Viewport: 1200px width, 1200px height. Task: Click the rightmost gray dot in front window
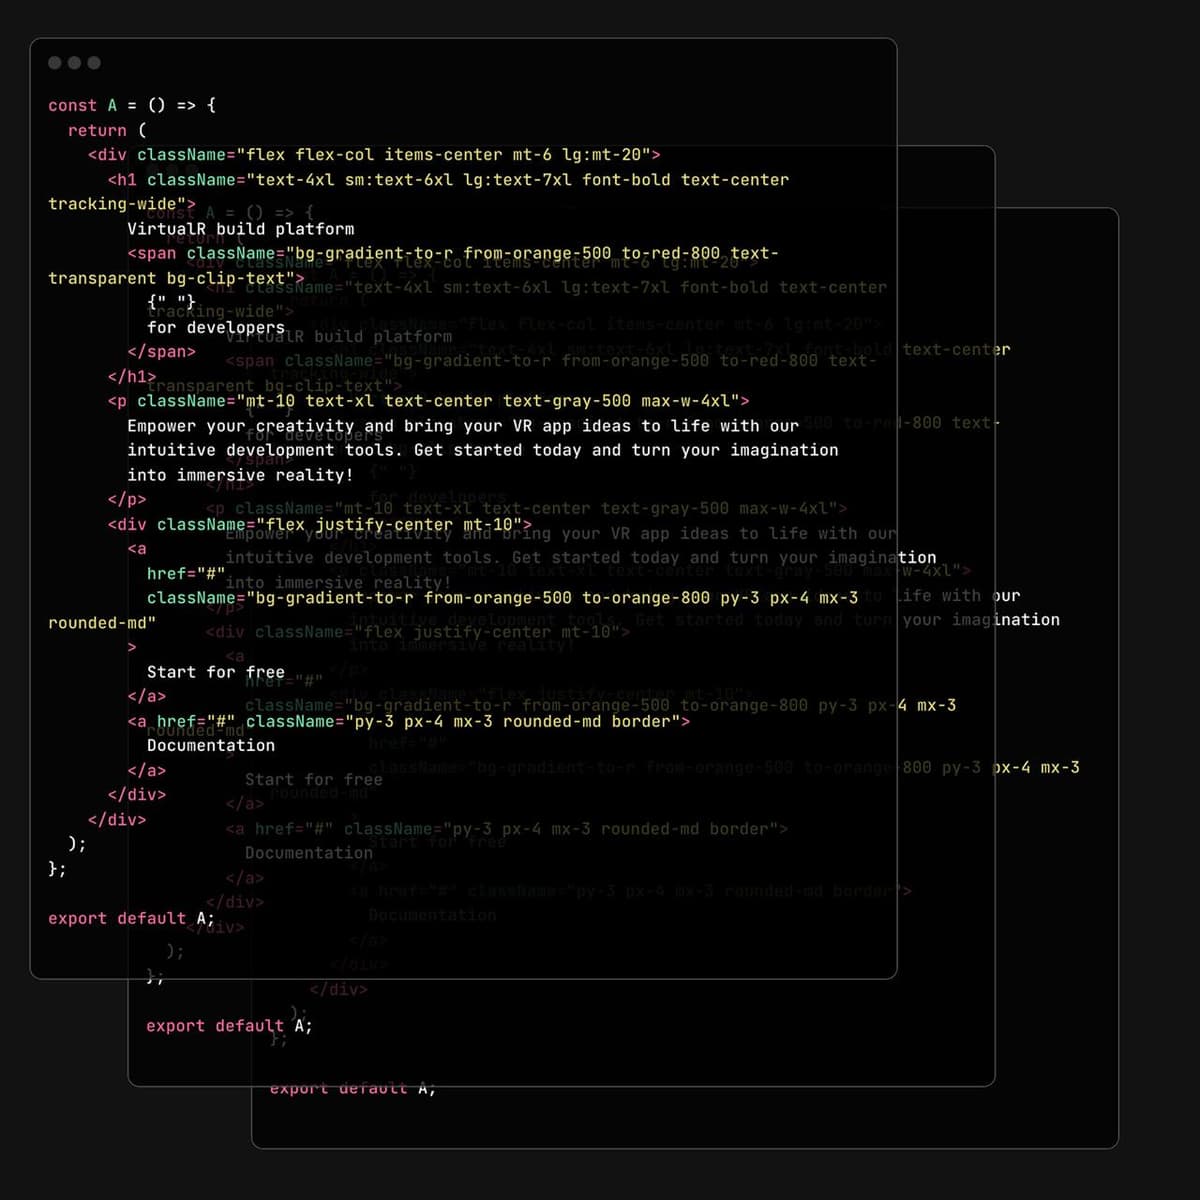94,63
